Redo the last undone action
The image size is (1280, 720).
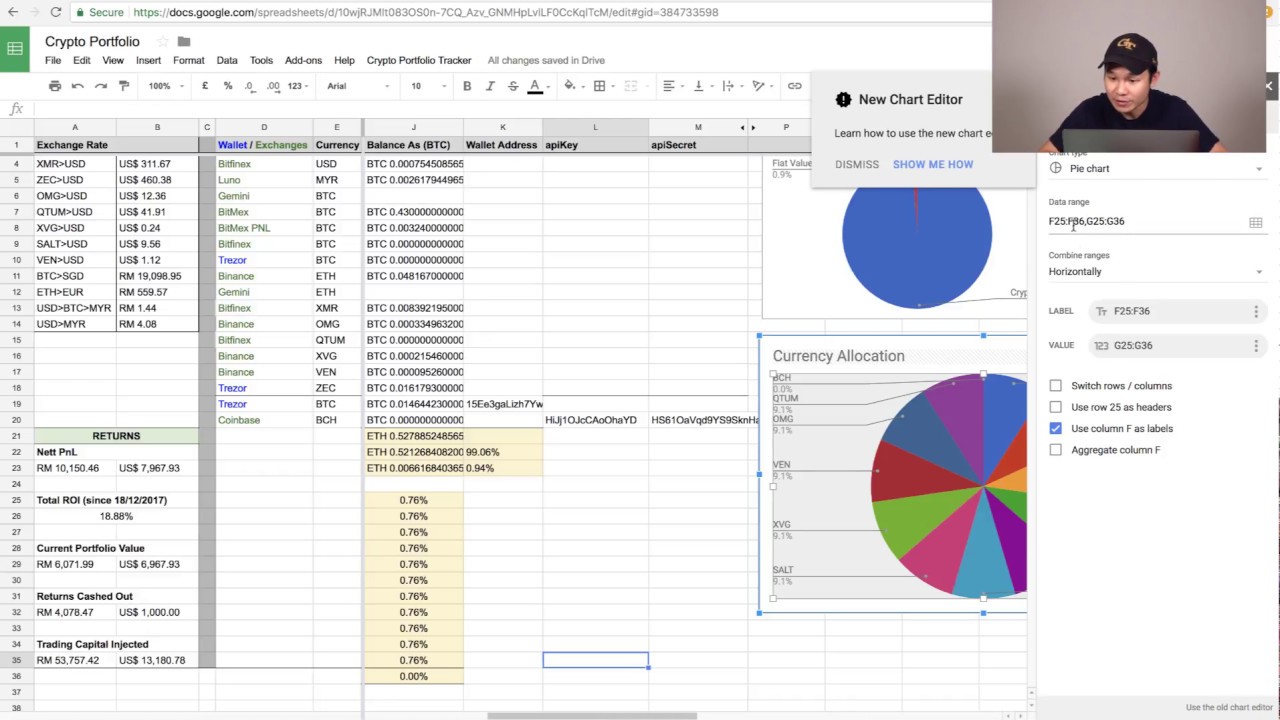click(x=101, y=86)
